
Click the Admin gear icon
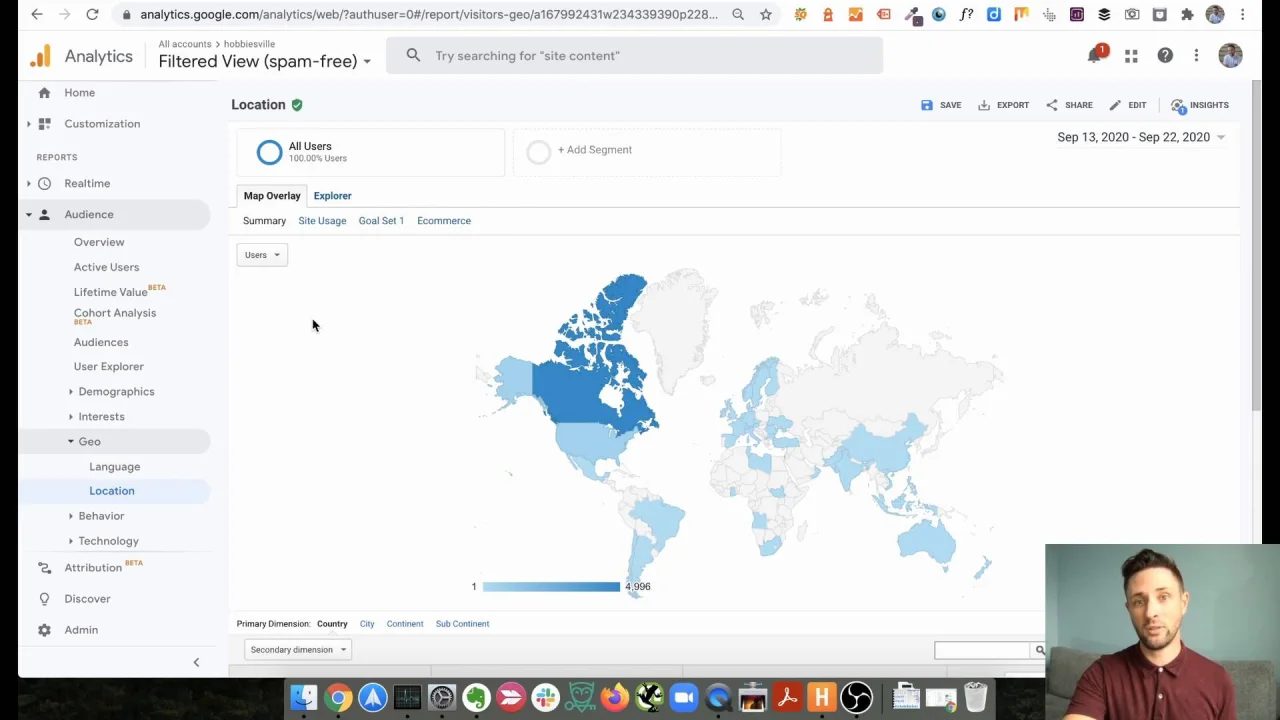[x=44, y=630]
